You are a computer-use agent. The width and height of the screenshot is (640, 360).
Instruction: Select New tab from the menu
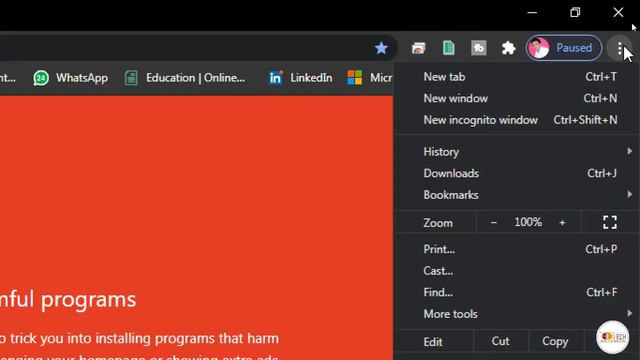[516, 77]
